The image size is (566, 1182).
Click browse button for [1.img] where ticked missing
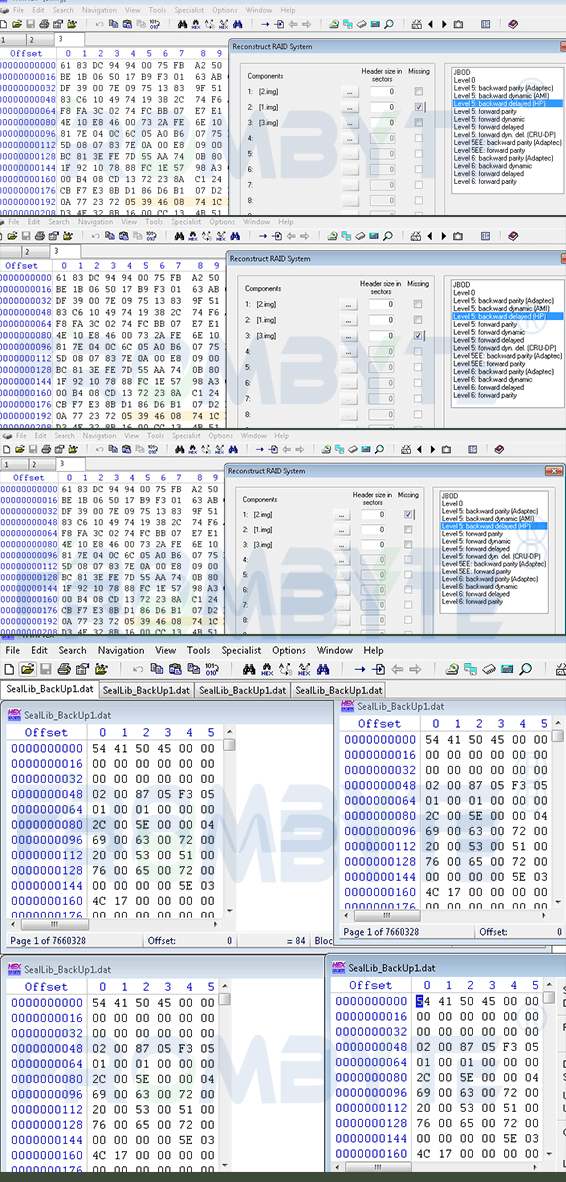click(x=350, y=107)
